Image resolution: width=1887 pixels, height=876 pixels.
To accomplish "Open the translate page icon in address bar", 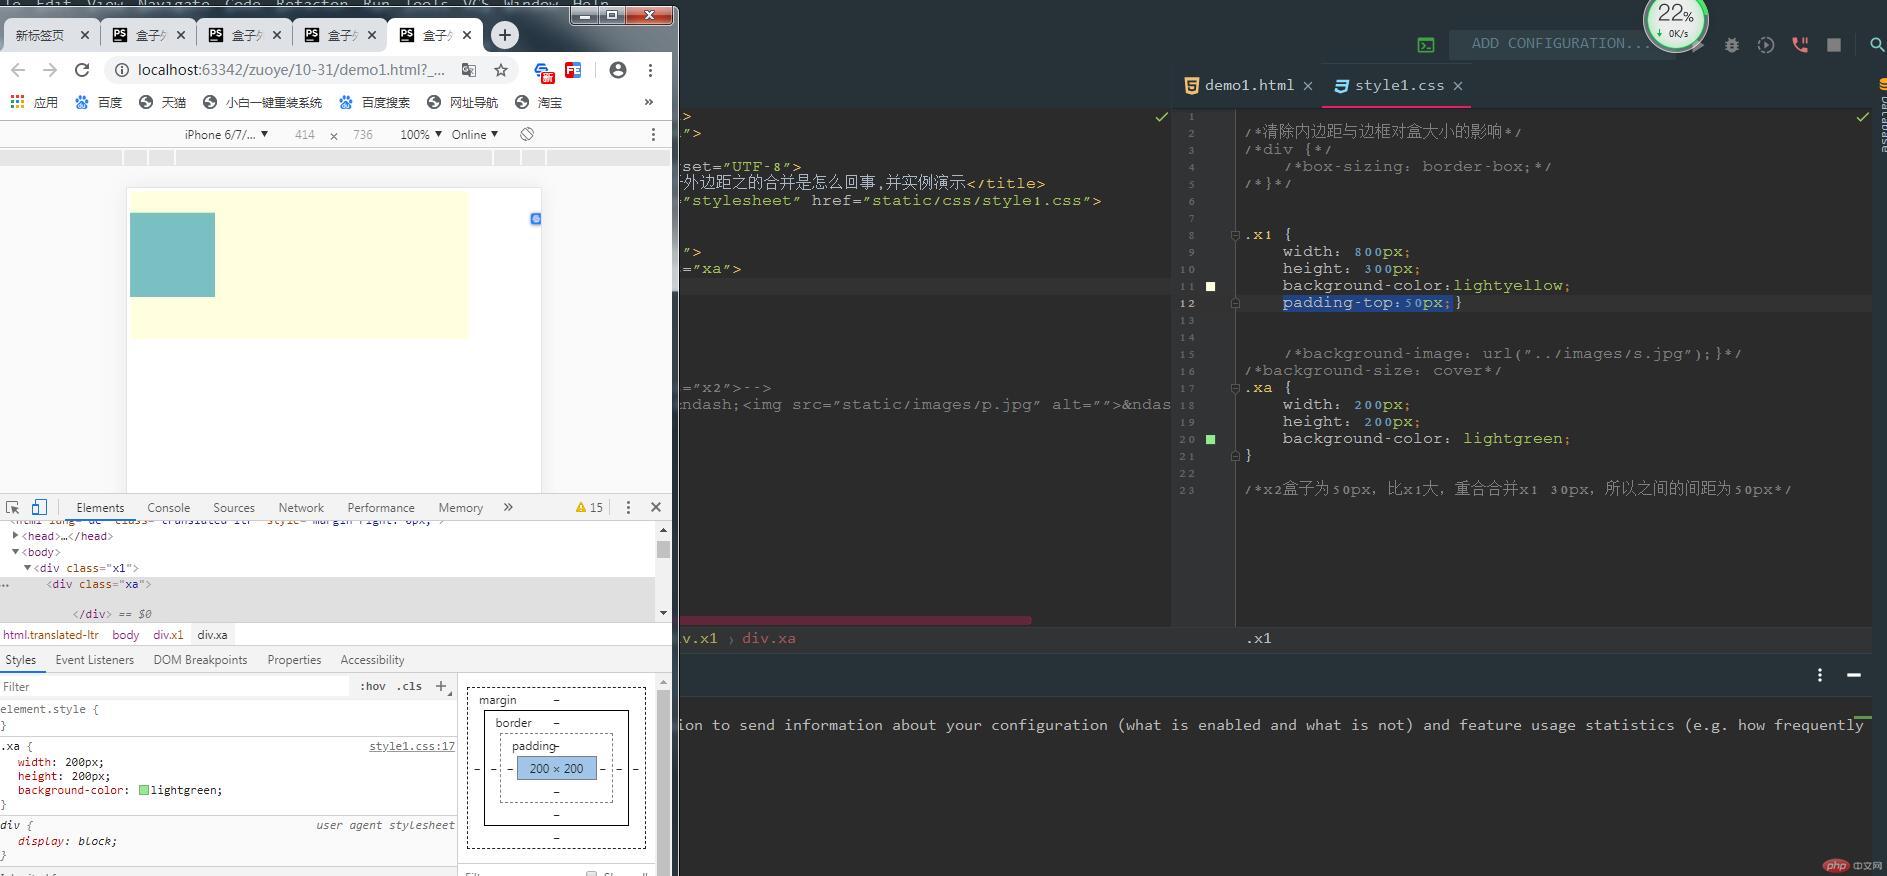I will [x=469, y=70].
